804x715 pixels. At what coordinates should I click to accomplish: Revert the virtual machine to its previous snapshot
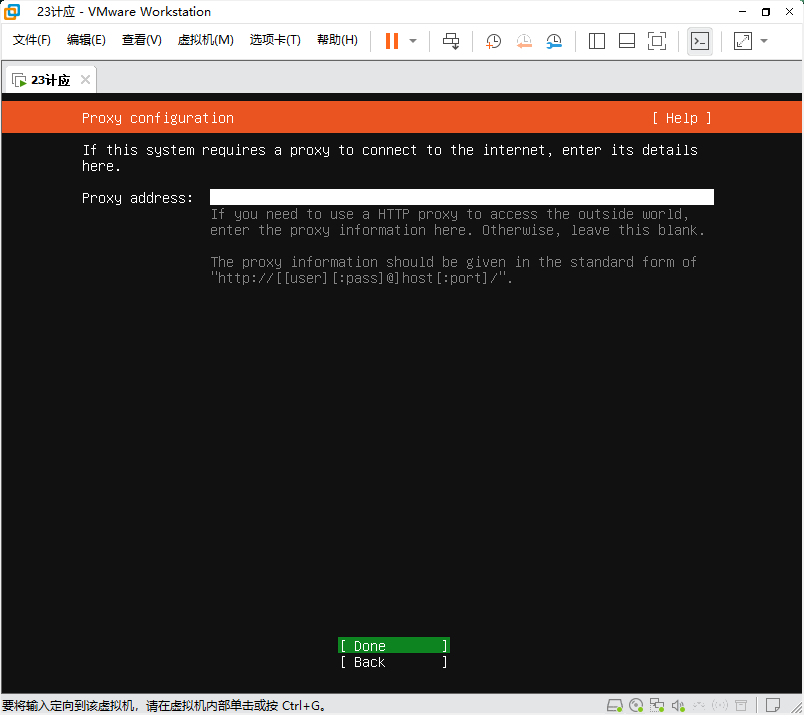[524, 41]
